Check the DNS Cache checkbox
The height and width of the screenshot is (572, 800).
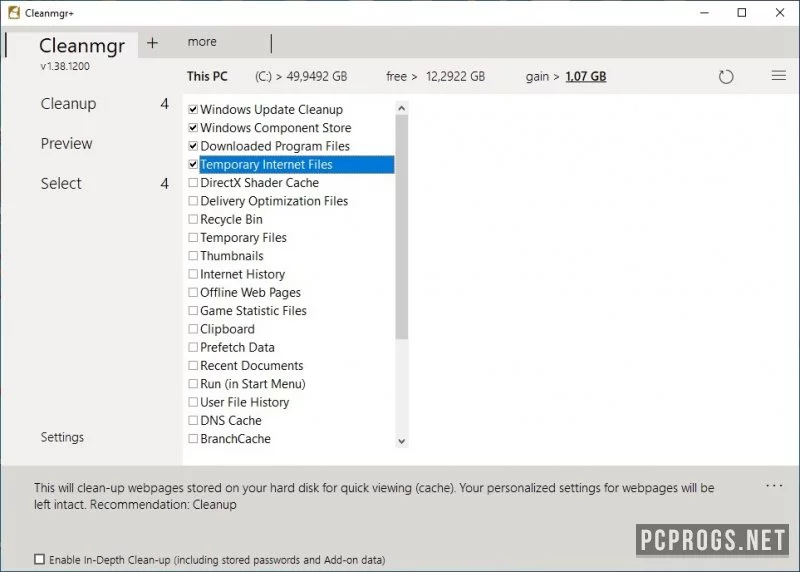tap(193, 420)
